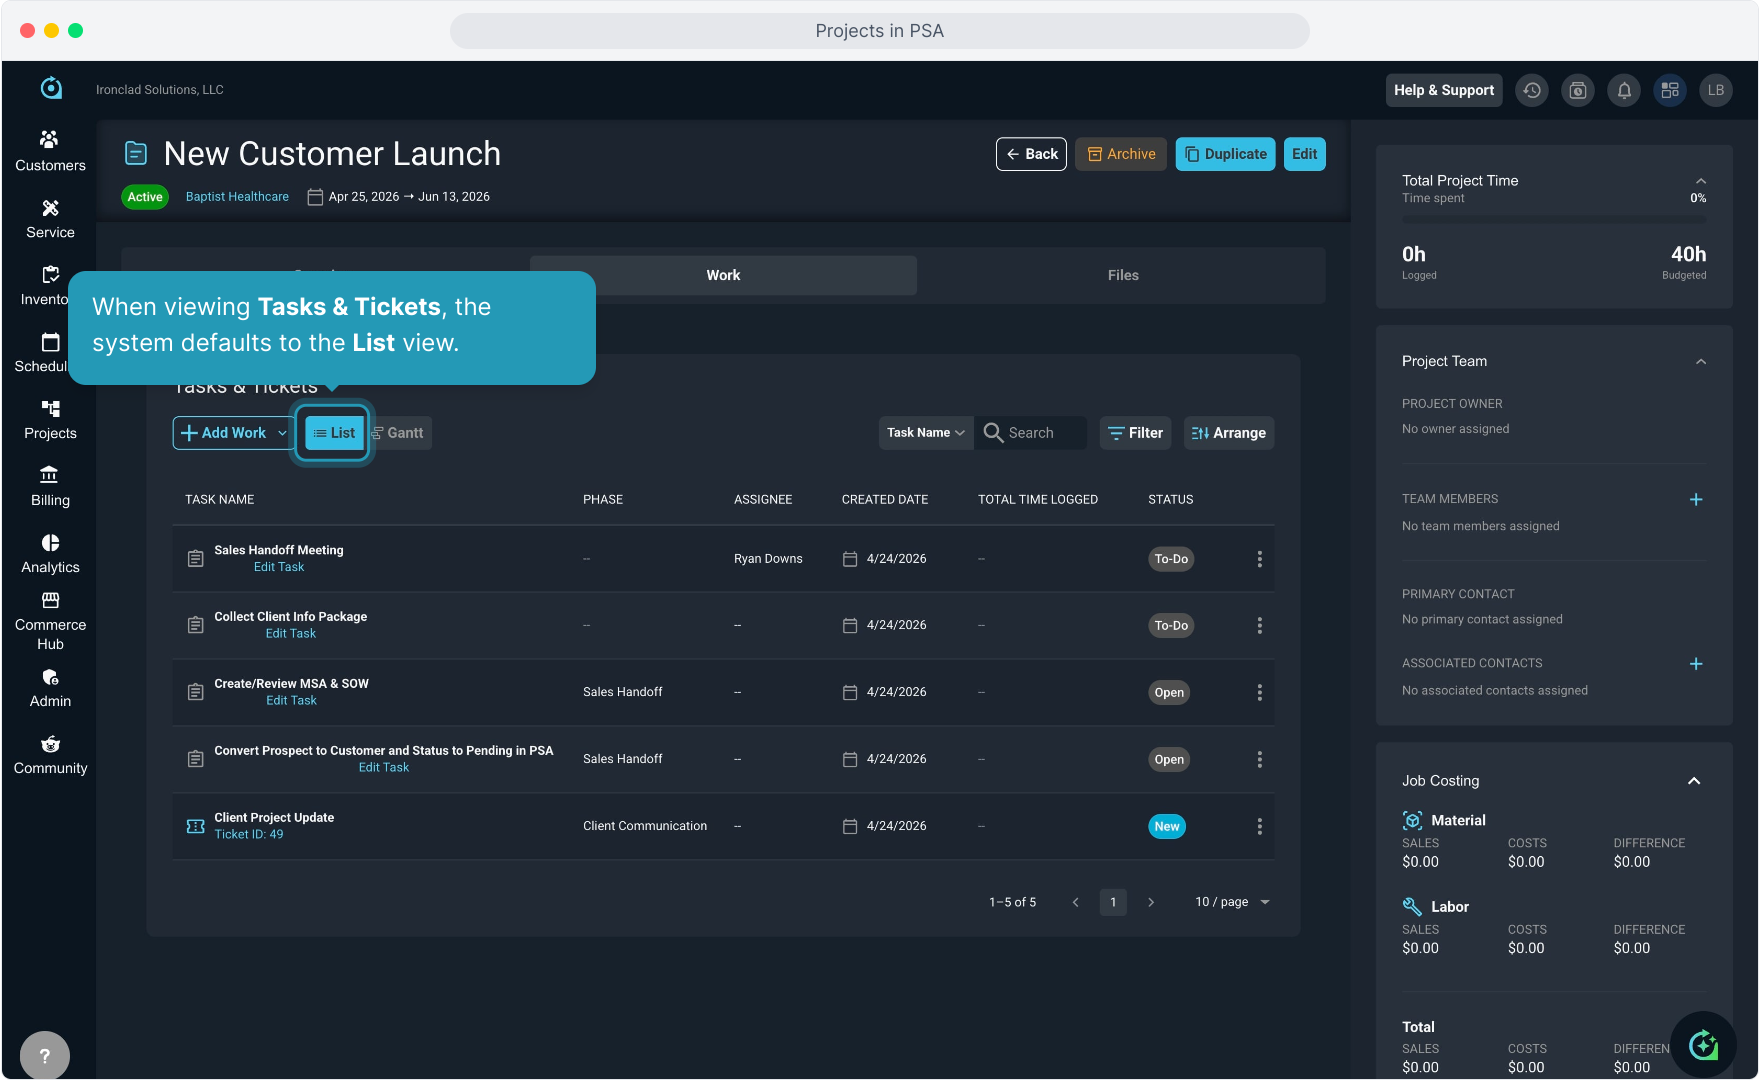The image size is (1760, 1080).
Task: Click Edit Task under Collect Client Info Package
Action: pyautogui.click(x=291, y=634)
